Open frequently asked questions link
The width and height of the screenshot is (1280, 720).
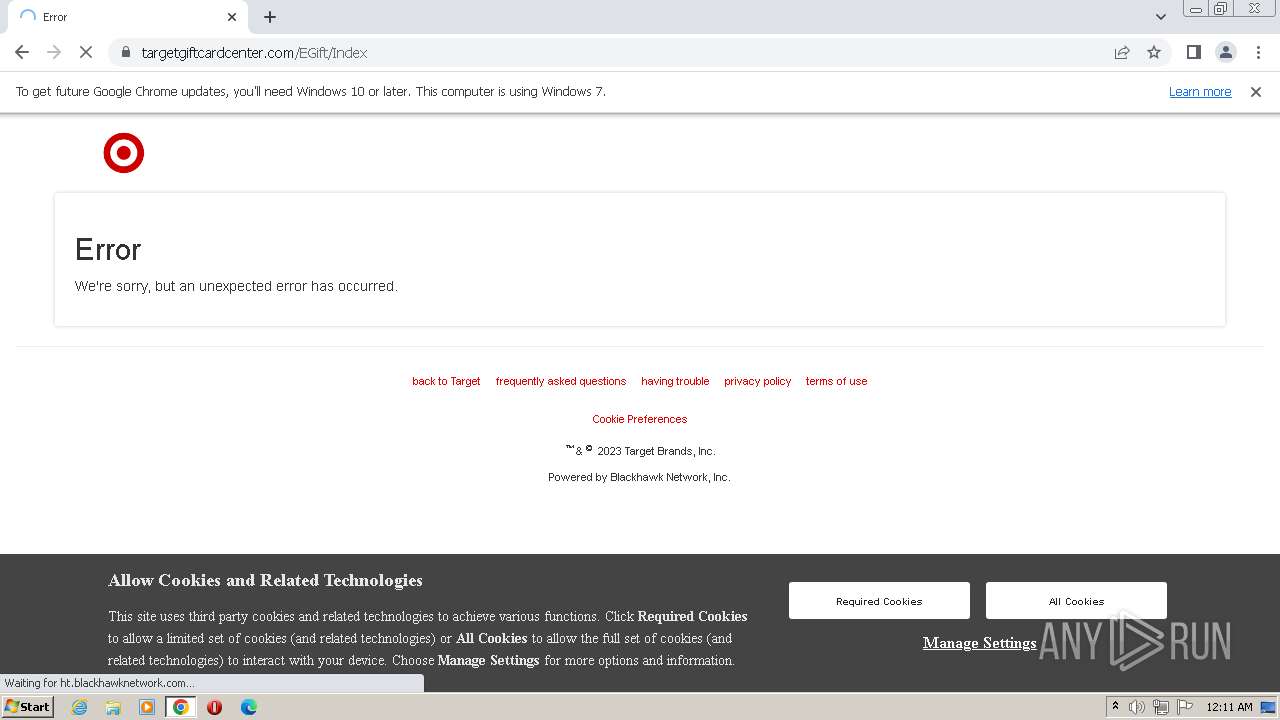(x=561, y=381)
